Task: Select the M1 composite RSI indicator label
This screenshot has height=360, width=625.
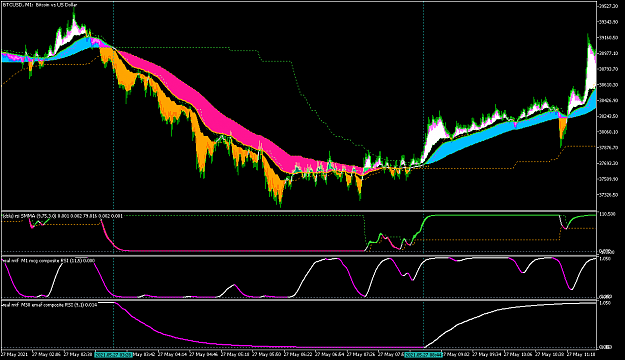Action: 49,260
